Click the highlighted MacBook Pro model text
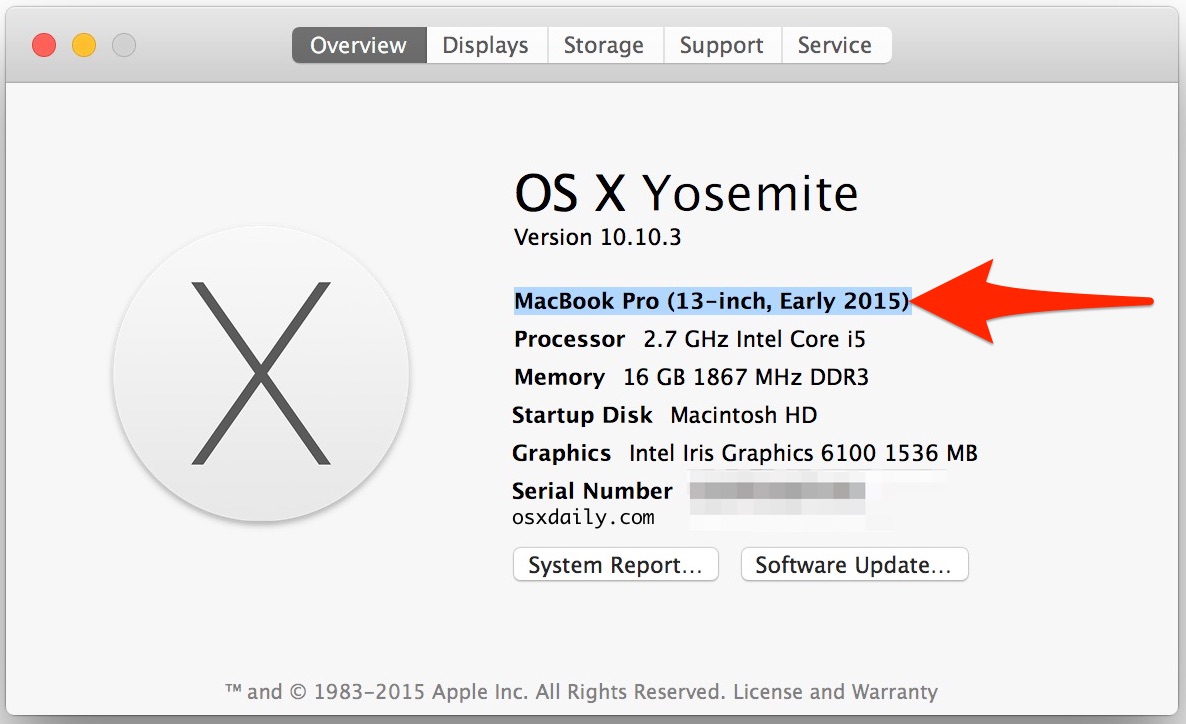This screenshot has width=1186, height=724. coord(711,301)
